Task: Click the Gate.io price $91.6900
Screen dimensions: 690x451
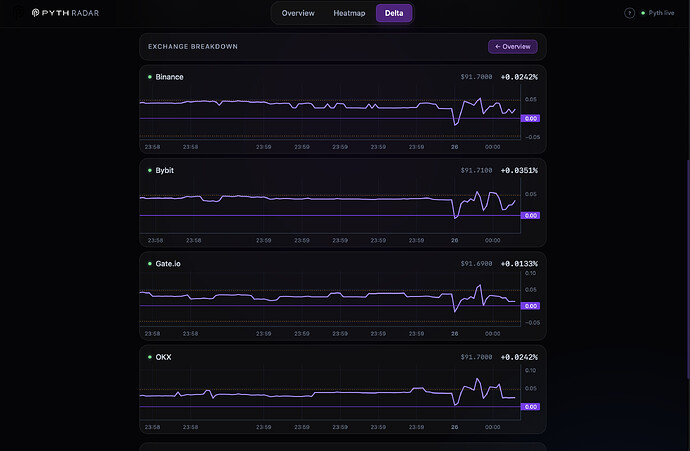Action: click(476, 264)
